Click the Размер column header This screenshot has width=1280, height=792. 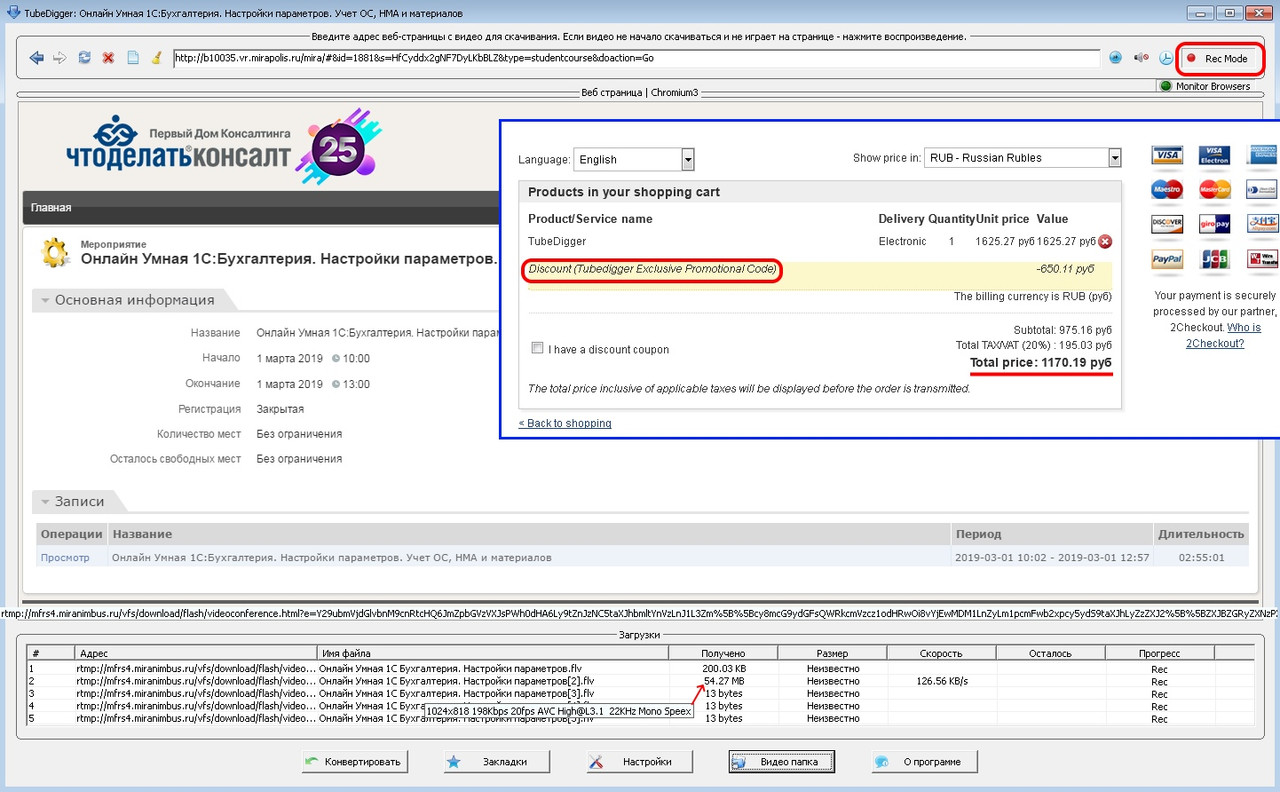(x=832, y=654)
